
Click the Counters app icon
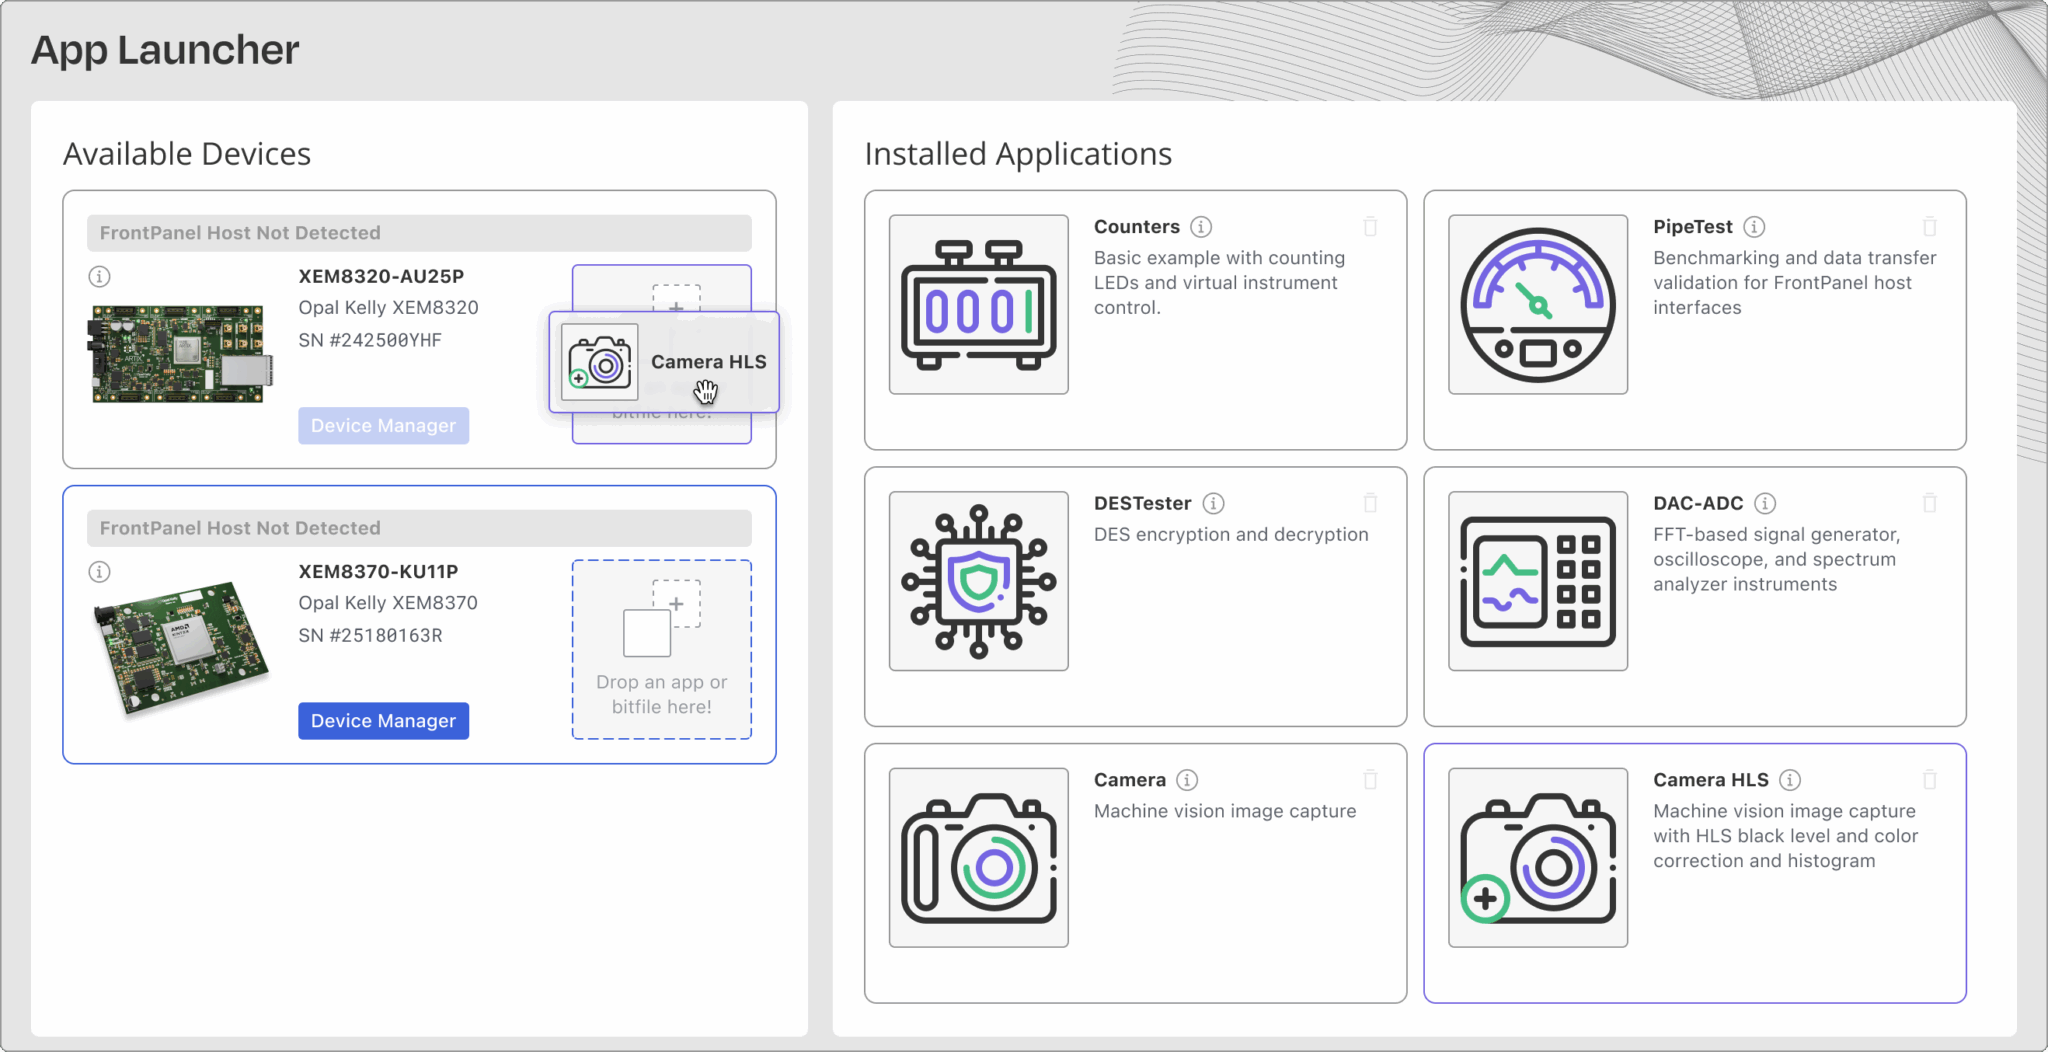tap(977, 304)
